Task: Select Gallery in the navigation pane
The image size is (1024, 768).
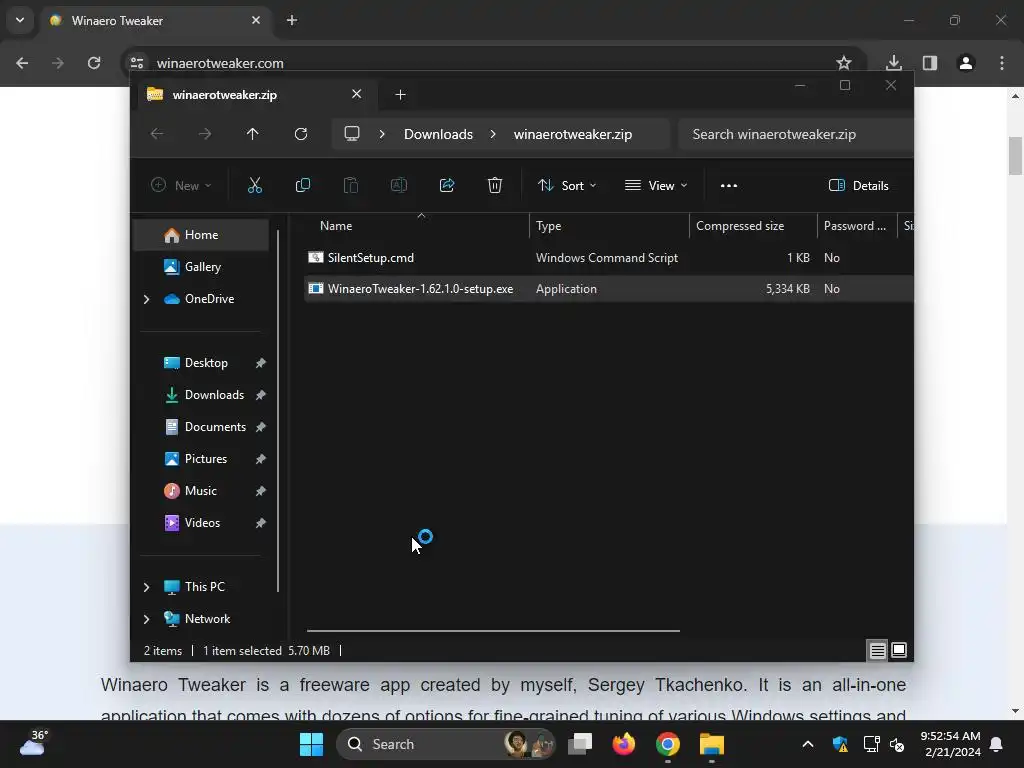Action: coord(201,267)
